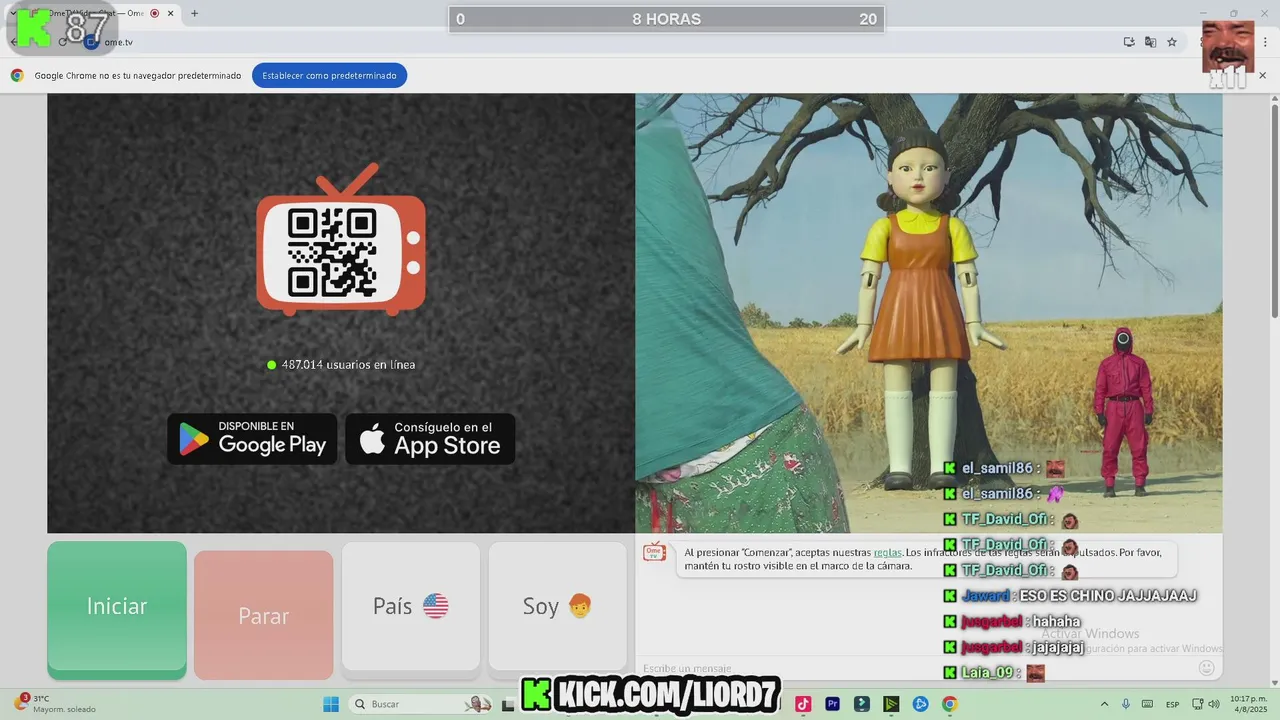Viewport: 1280px width, 720px height.
Task: Open Google Chrome from the taskbar
Action: point(949,704)
